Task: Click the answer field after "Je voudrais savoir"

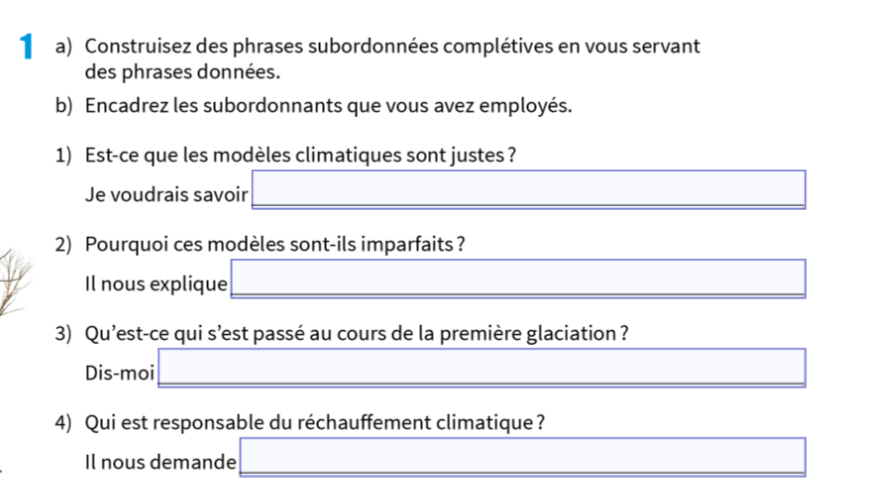Action: [528, 189]
